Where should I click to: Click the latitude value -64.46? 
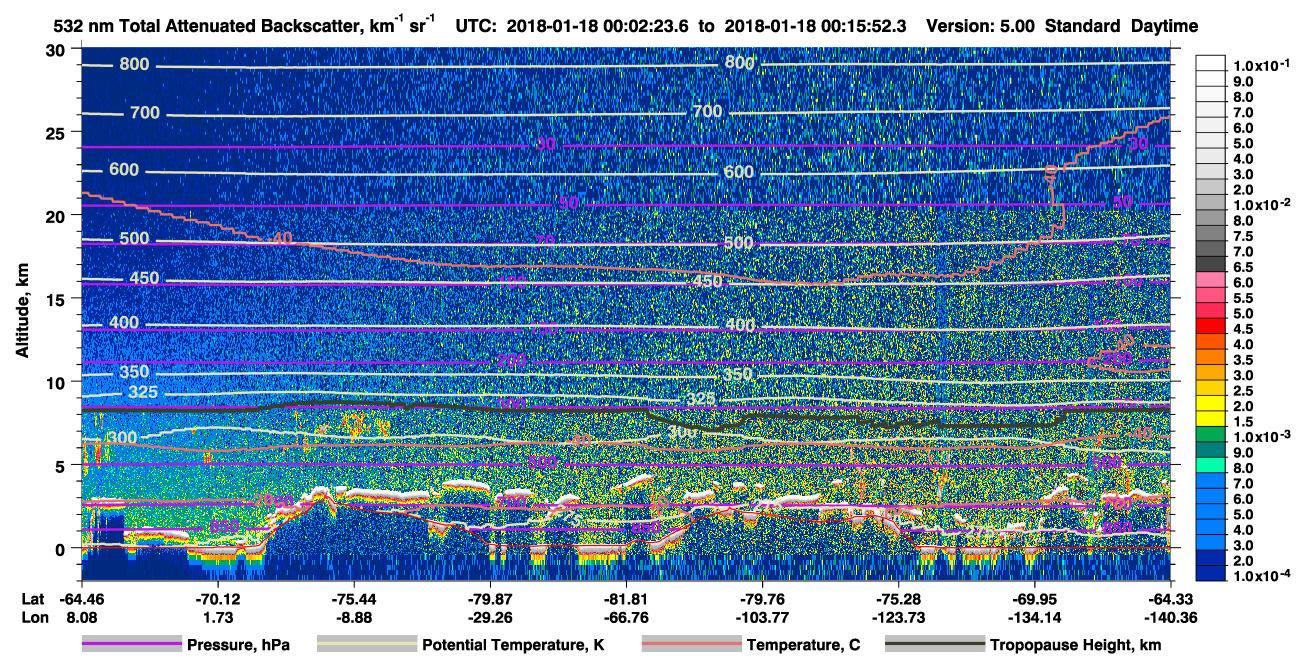click(81, 599)
